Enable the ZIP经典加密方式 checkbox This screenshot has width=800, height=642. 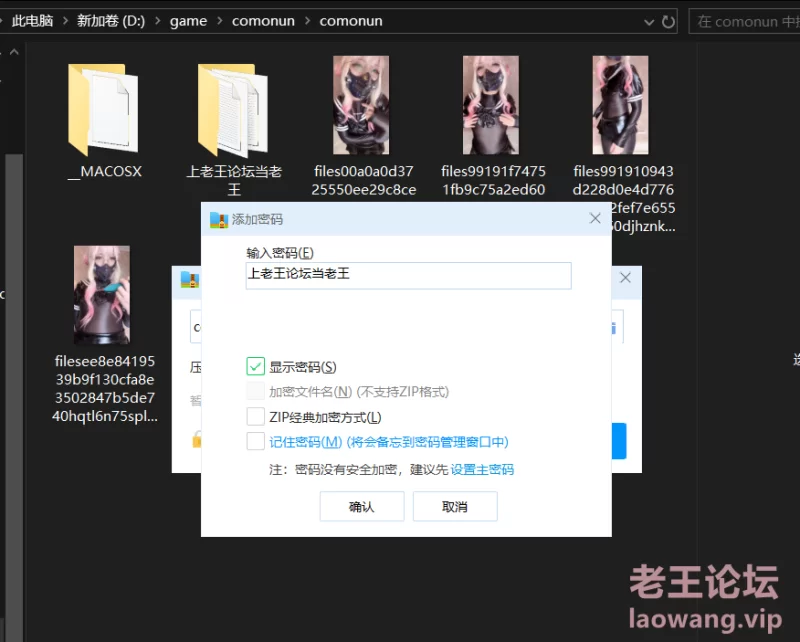[256, 416]
